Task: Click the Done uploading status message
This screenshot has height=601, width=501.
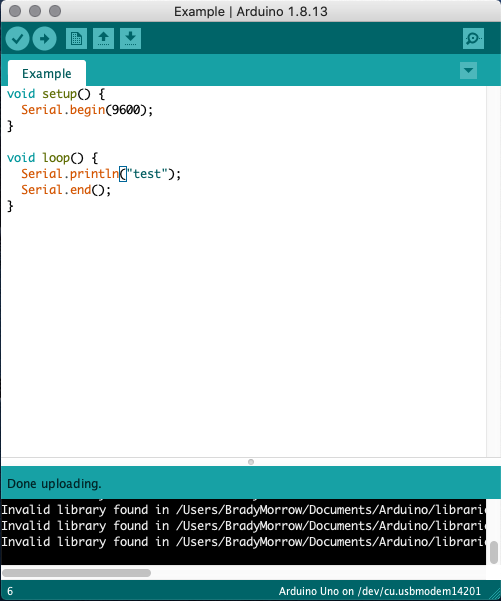Action: (x=54, y=484)
